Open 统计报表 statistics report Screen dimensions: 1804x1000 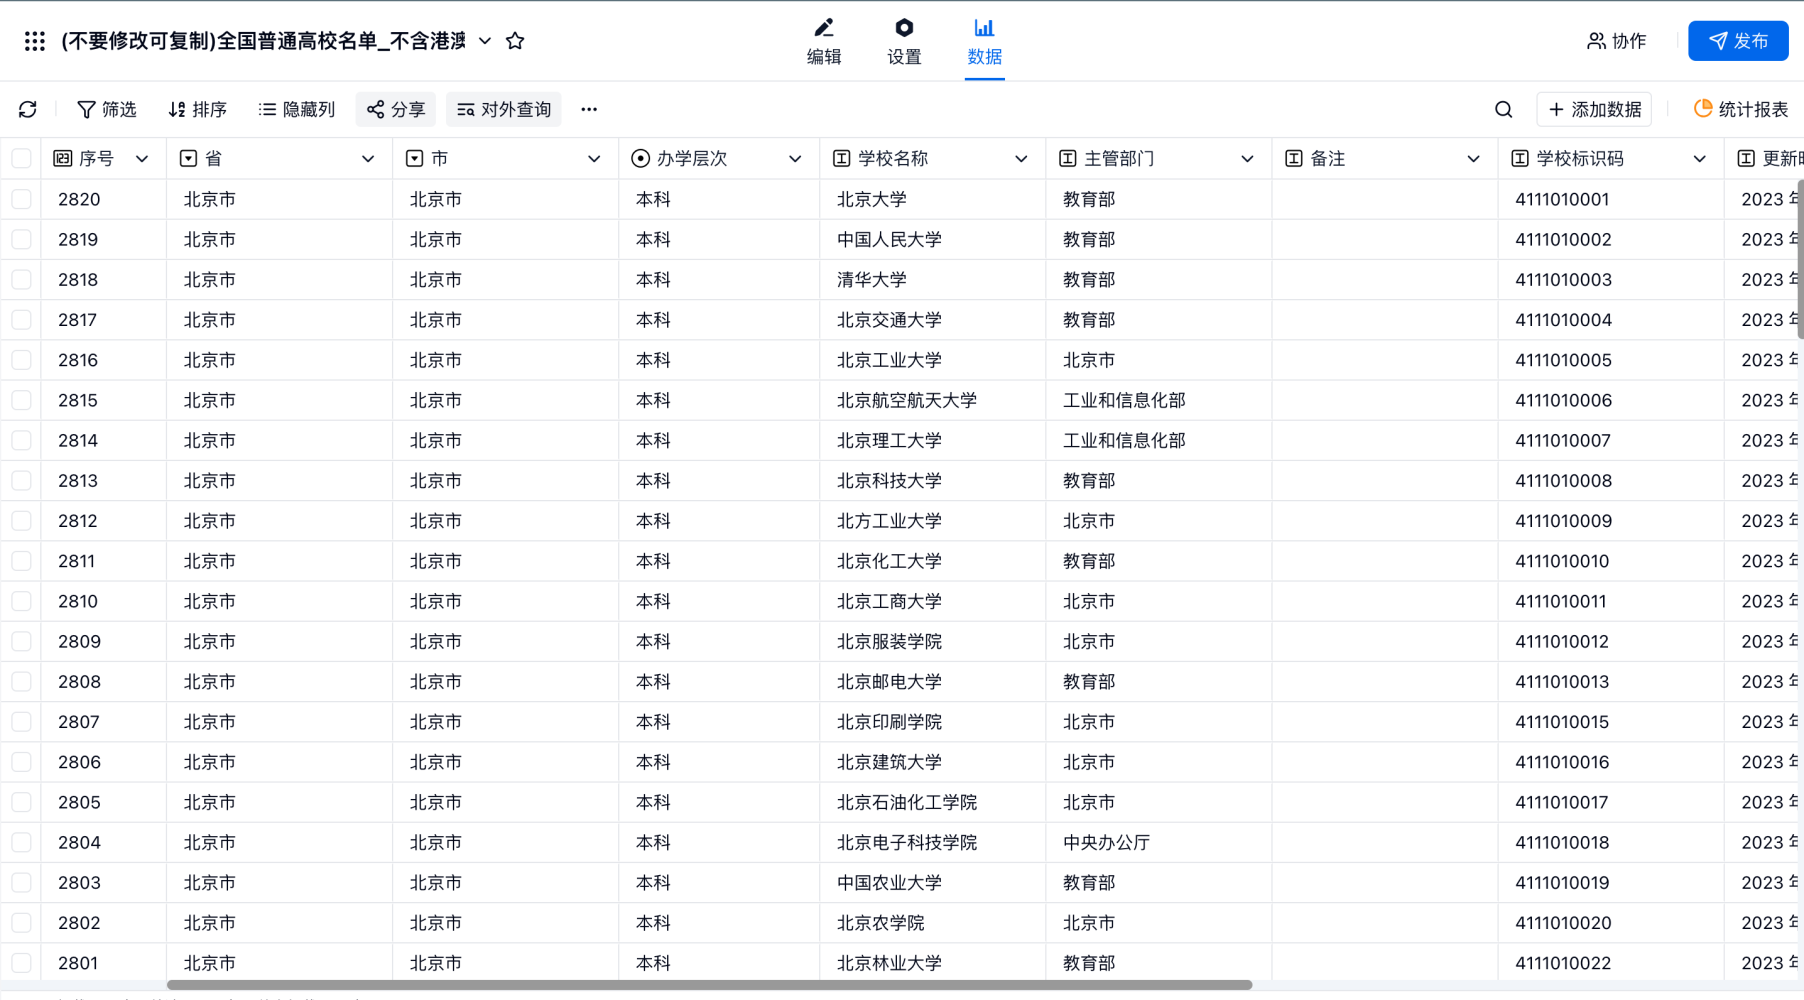pyautogui.click(x=1741, y=109)
